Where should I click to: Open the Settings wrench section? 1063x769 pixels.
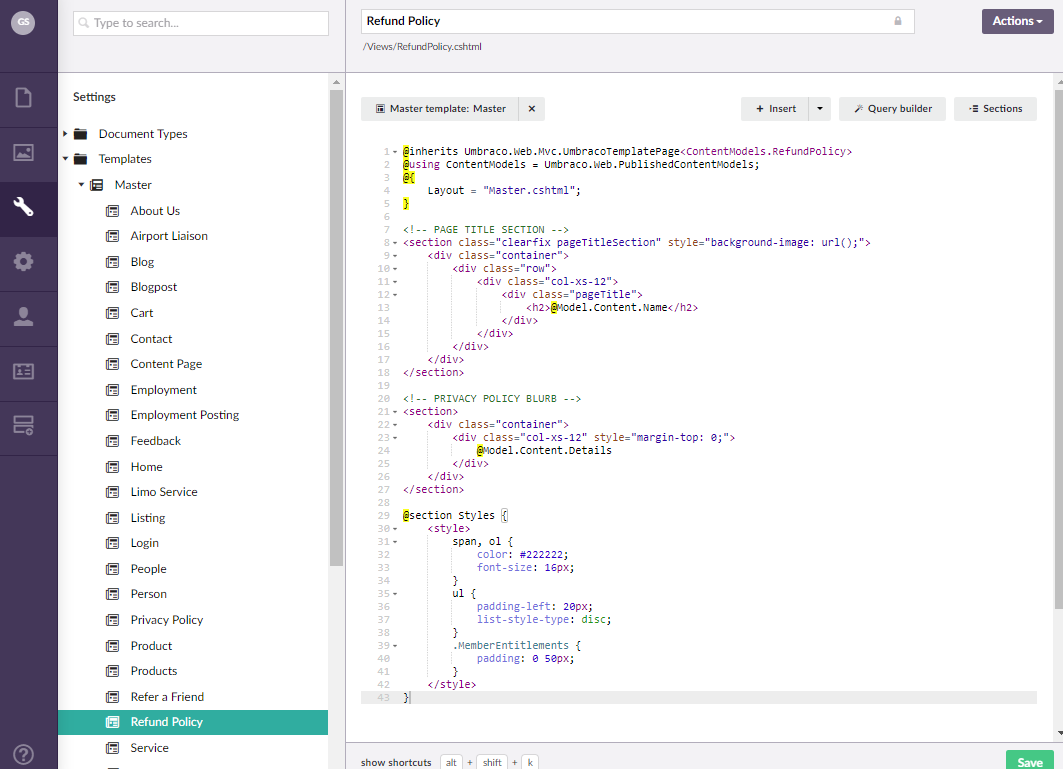tap(23, 207)
